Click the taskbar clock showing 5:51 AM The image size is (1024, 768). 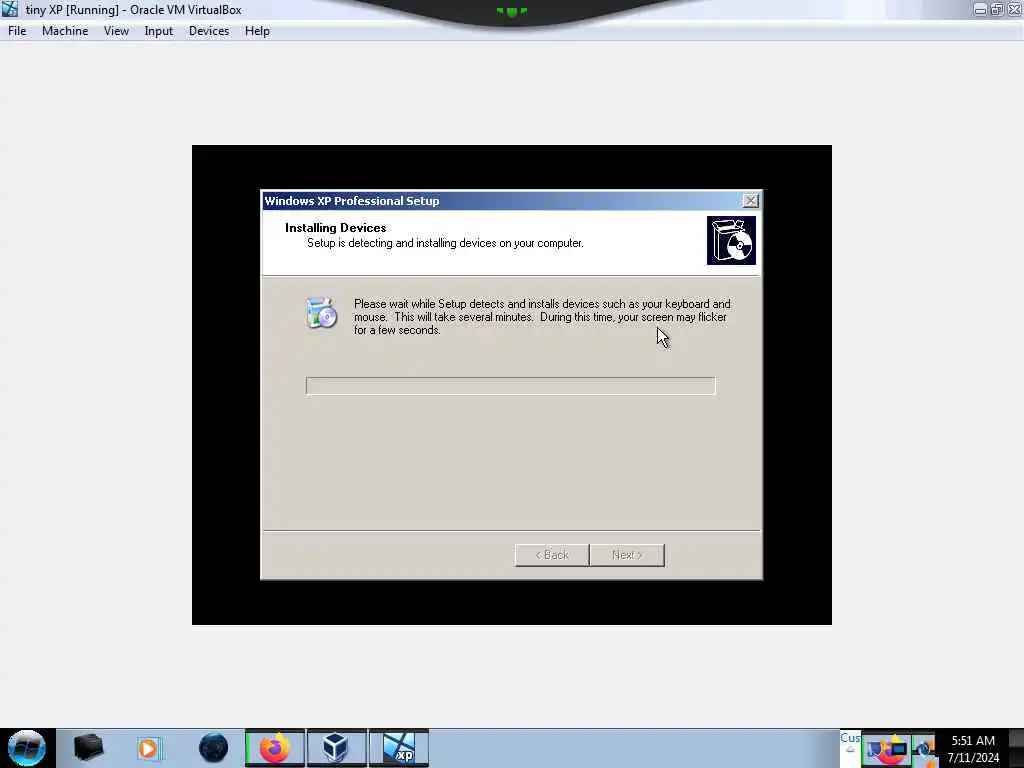973,748
